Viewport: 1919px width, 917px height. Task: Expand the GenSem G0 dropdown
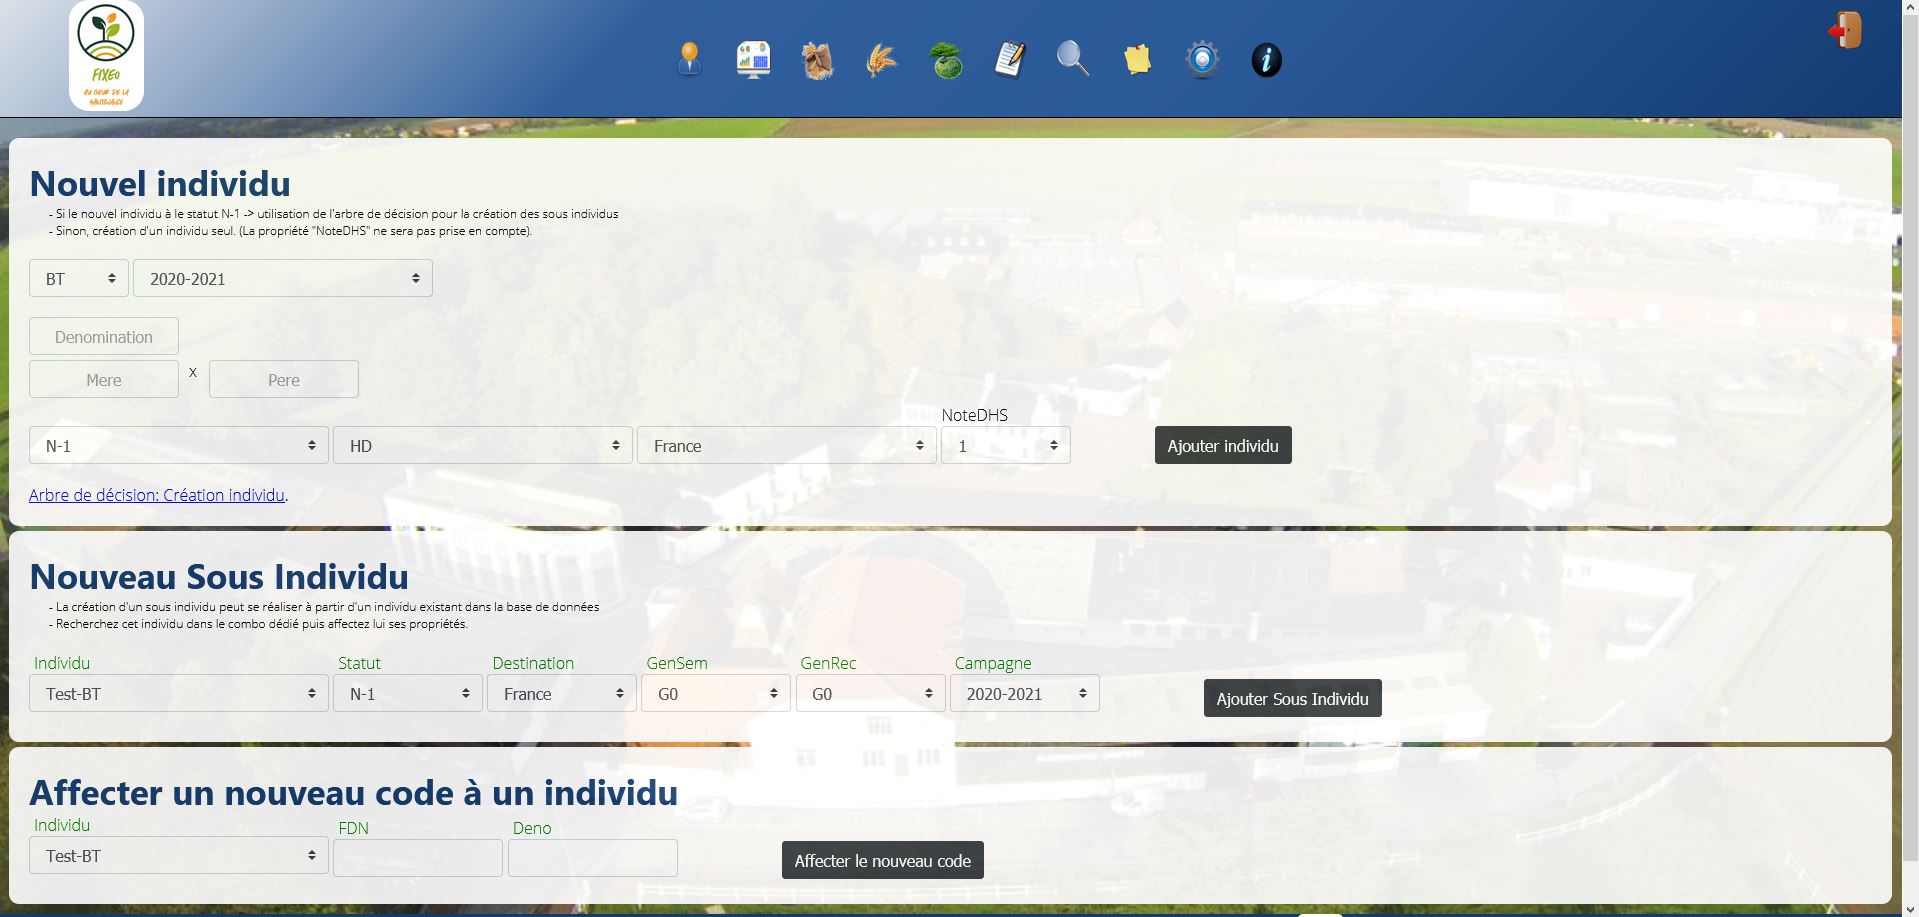(x=716, y=694)
